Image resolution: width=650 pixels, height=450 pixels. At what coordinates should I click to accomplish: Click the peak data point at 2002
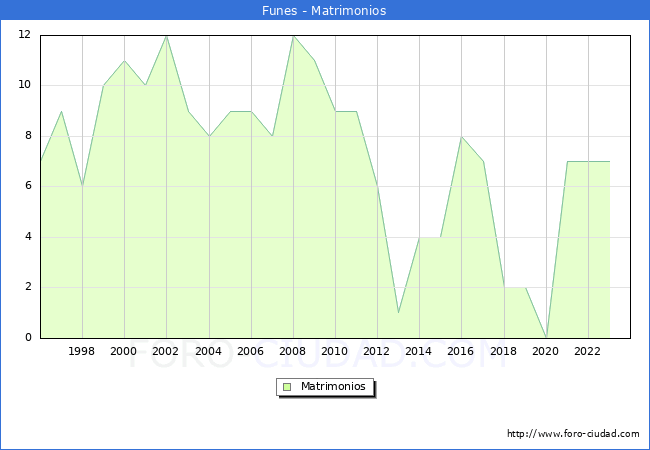click(x=166, y=35)
